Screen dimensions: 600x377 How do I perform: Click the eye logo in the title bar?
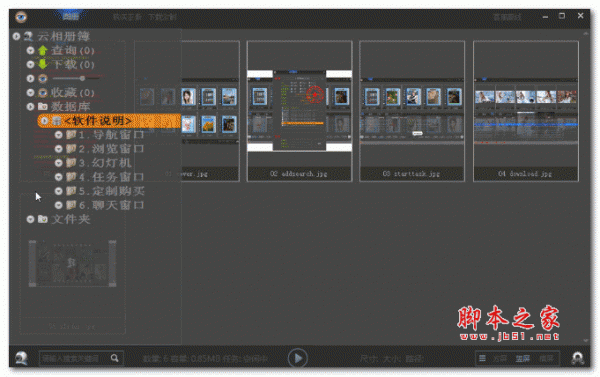(x=21, y=17)
